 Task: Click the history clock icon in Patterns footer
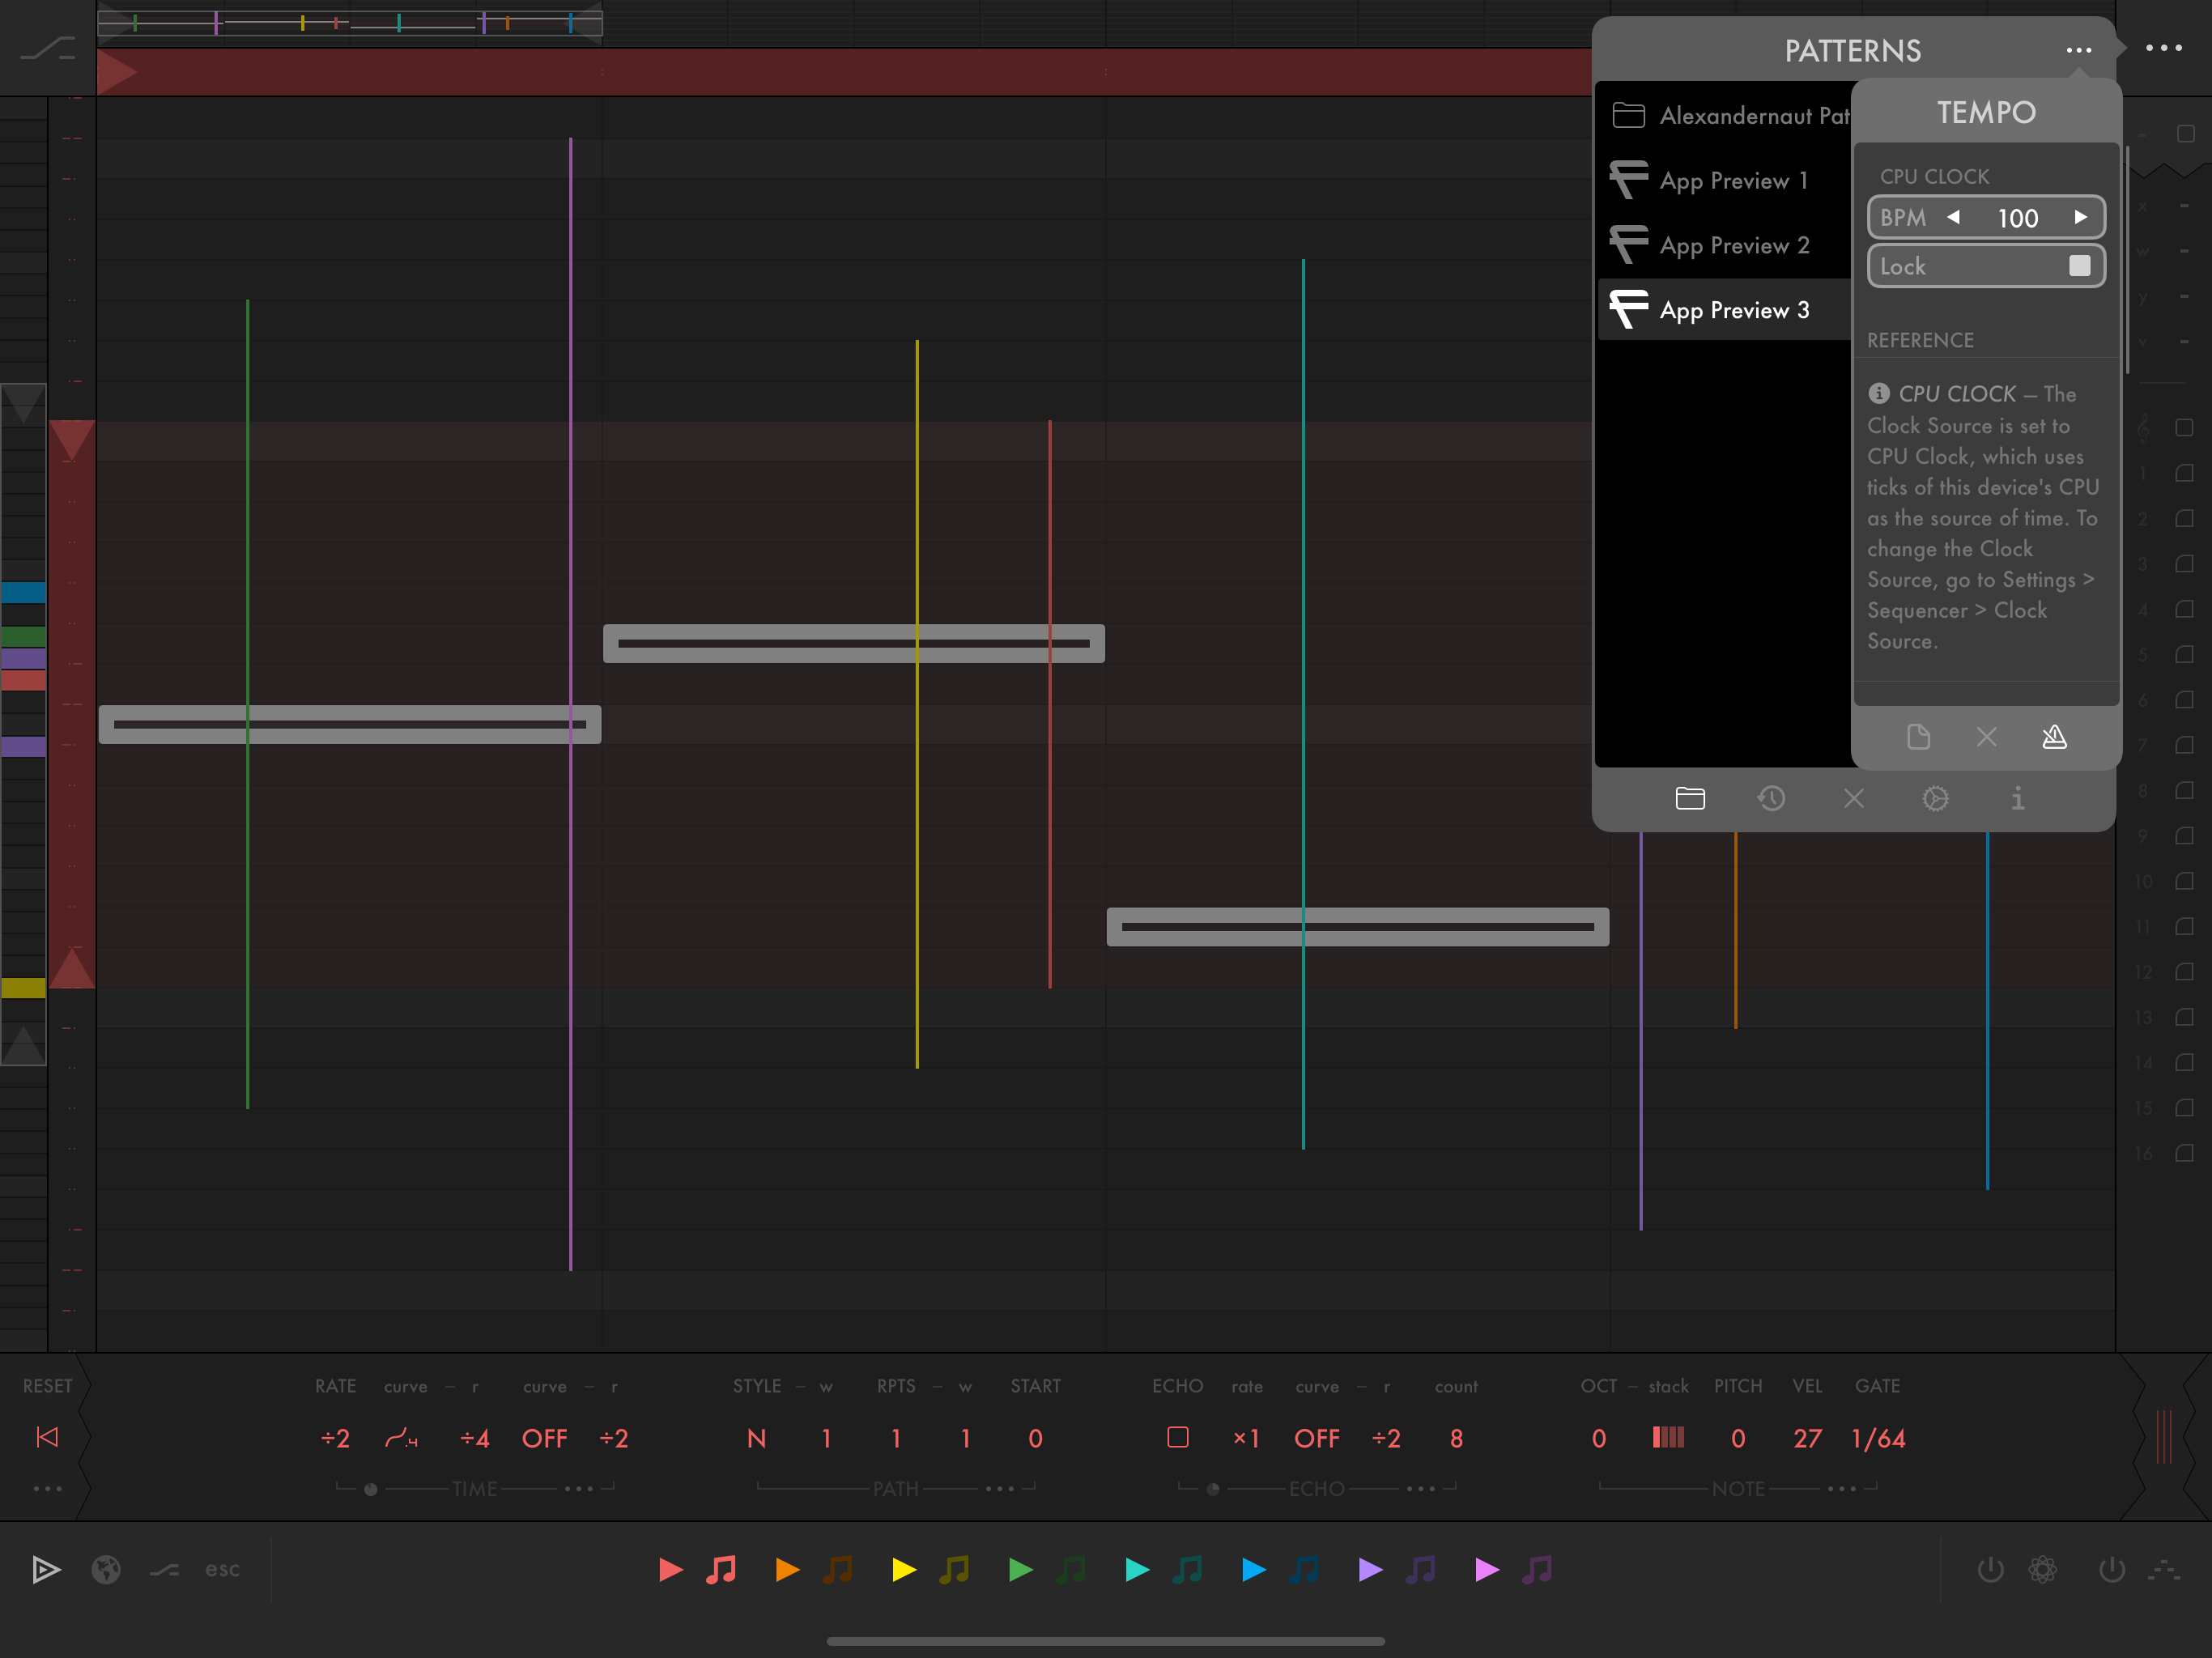click(1771, 798)
